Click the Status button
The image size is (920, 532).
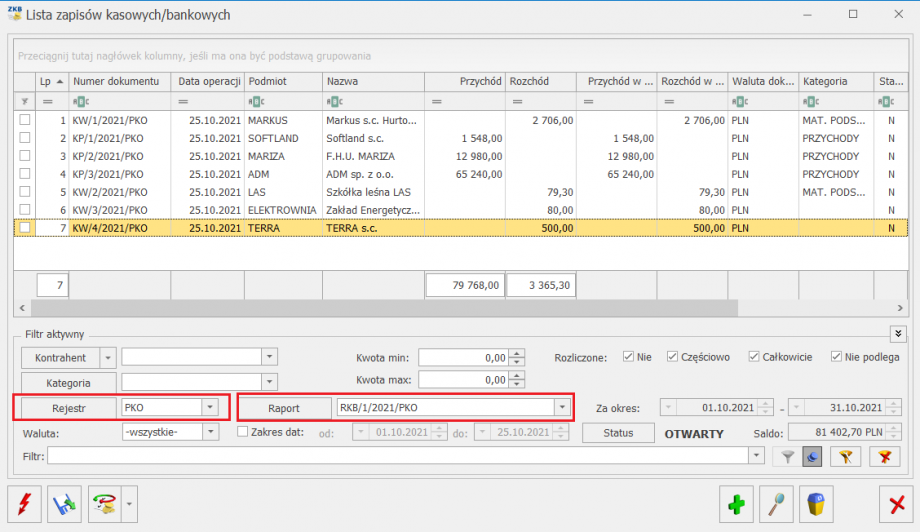tap(618, 433)
